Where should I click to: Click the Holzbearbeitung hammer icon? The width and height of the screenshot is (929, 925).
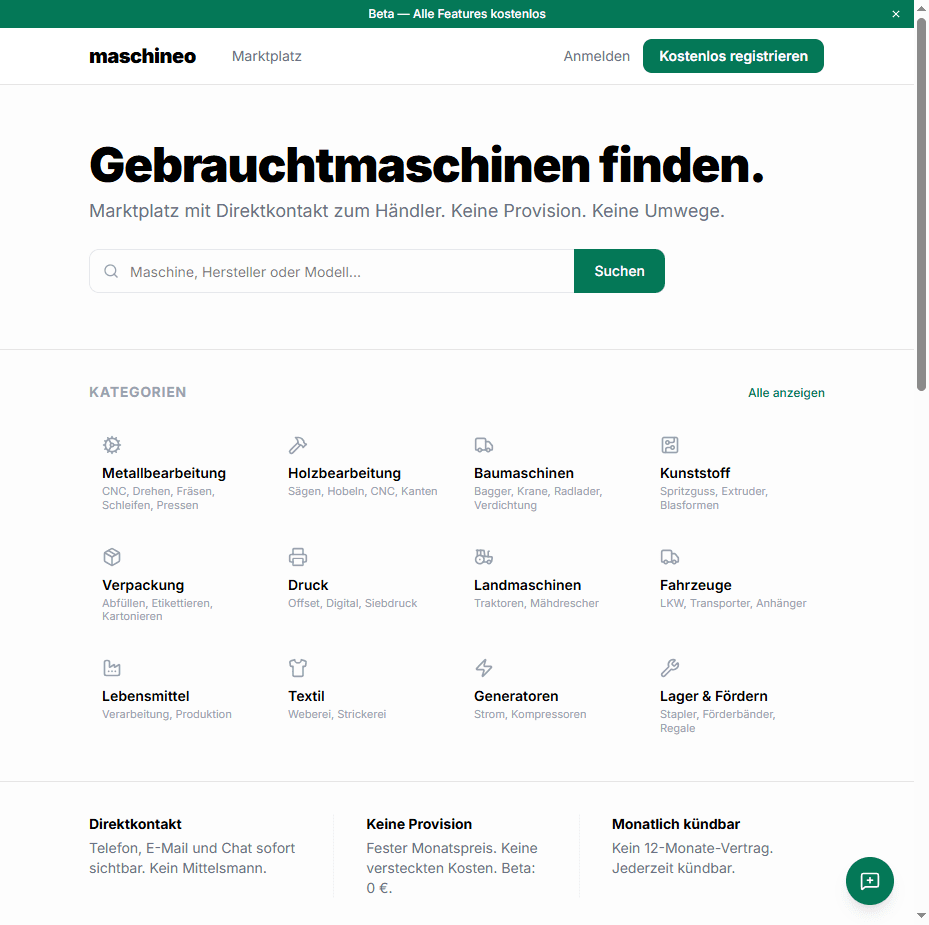pos(298,445)
